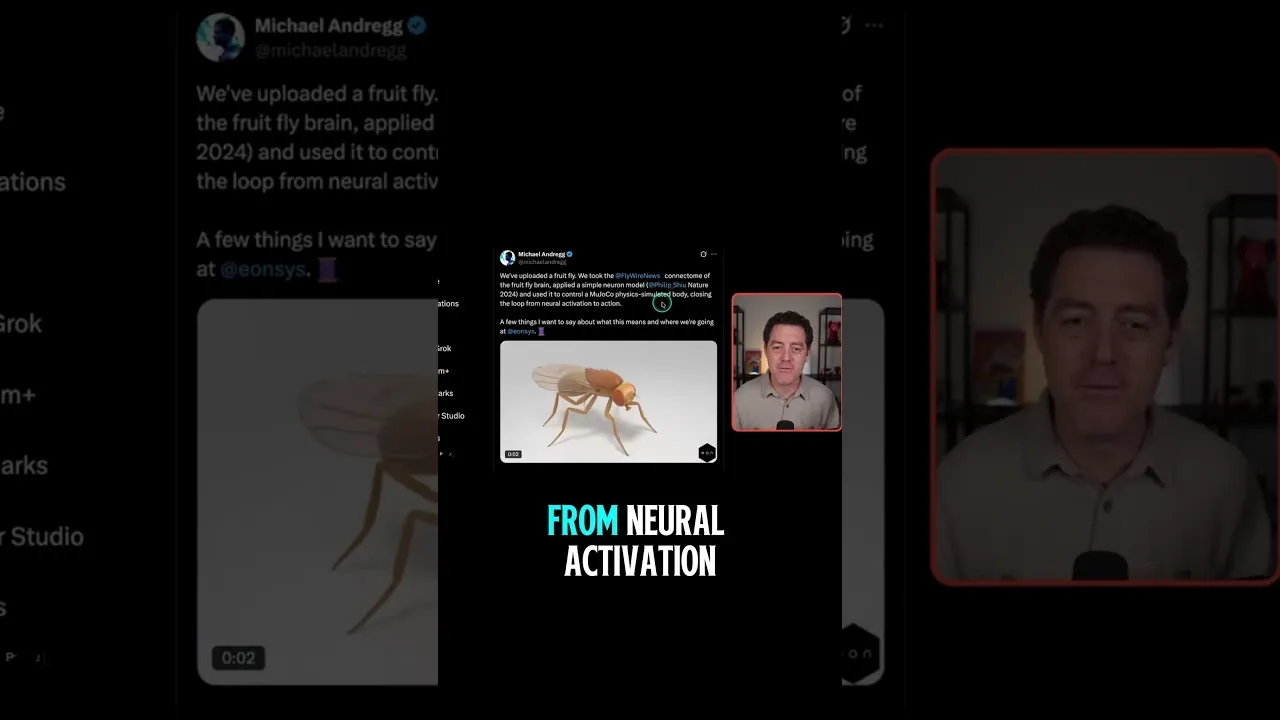Click the Grok item in the small sidebar
The image size is (1280, 720).
click(x=443, y=348)
